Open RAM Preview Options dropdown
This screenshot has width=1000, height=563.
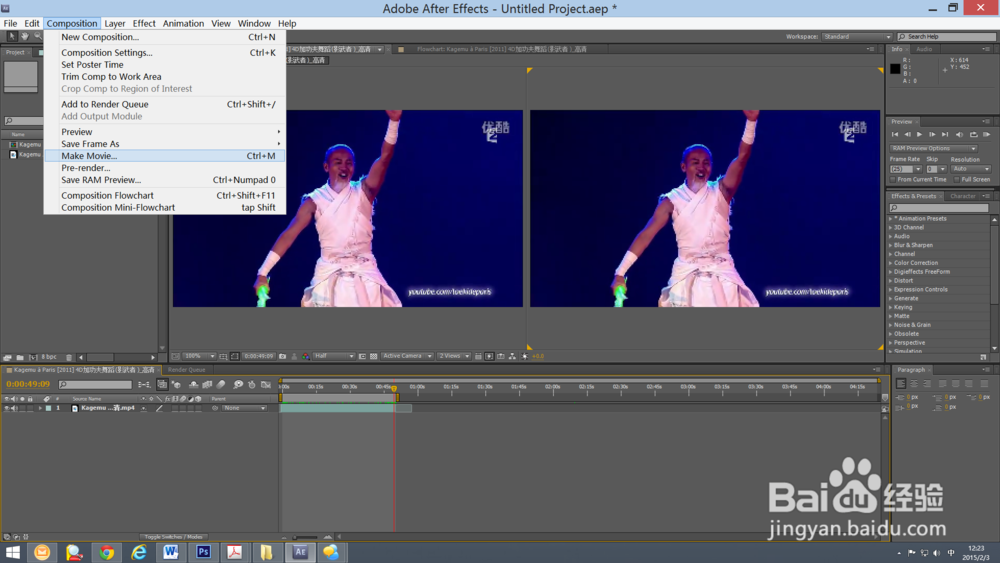(x=934, y=149)
